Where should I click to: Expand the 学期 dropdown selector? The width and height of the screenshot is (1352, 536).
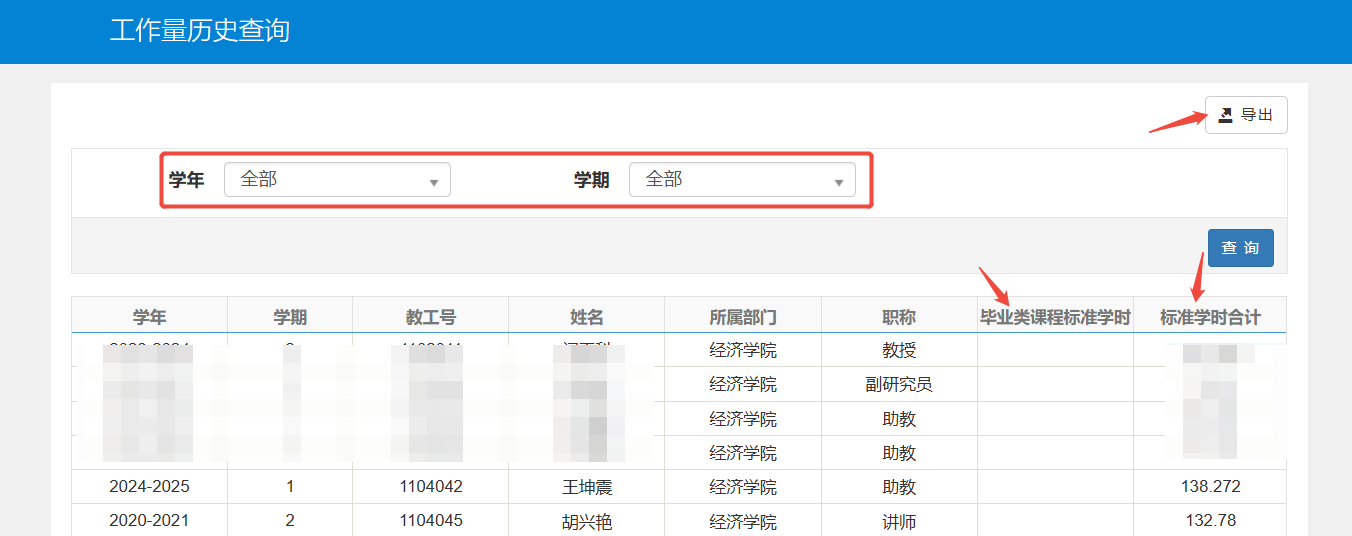(x=742, y=180)
